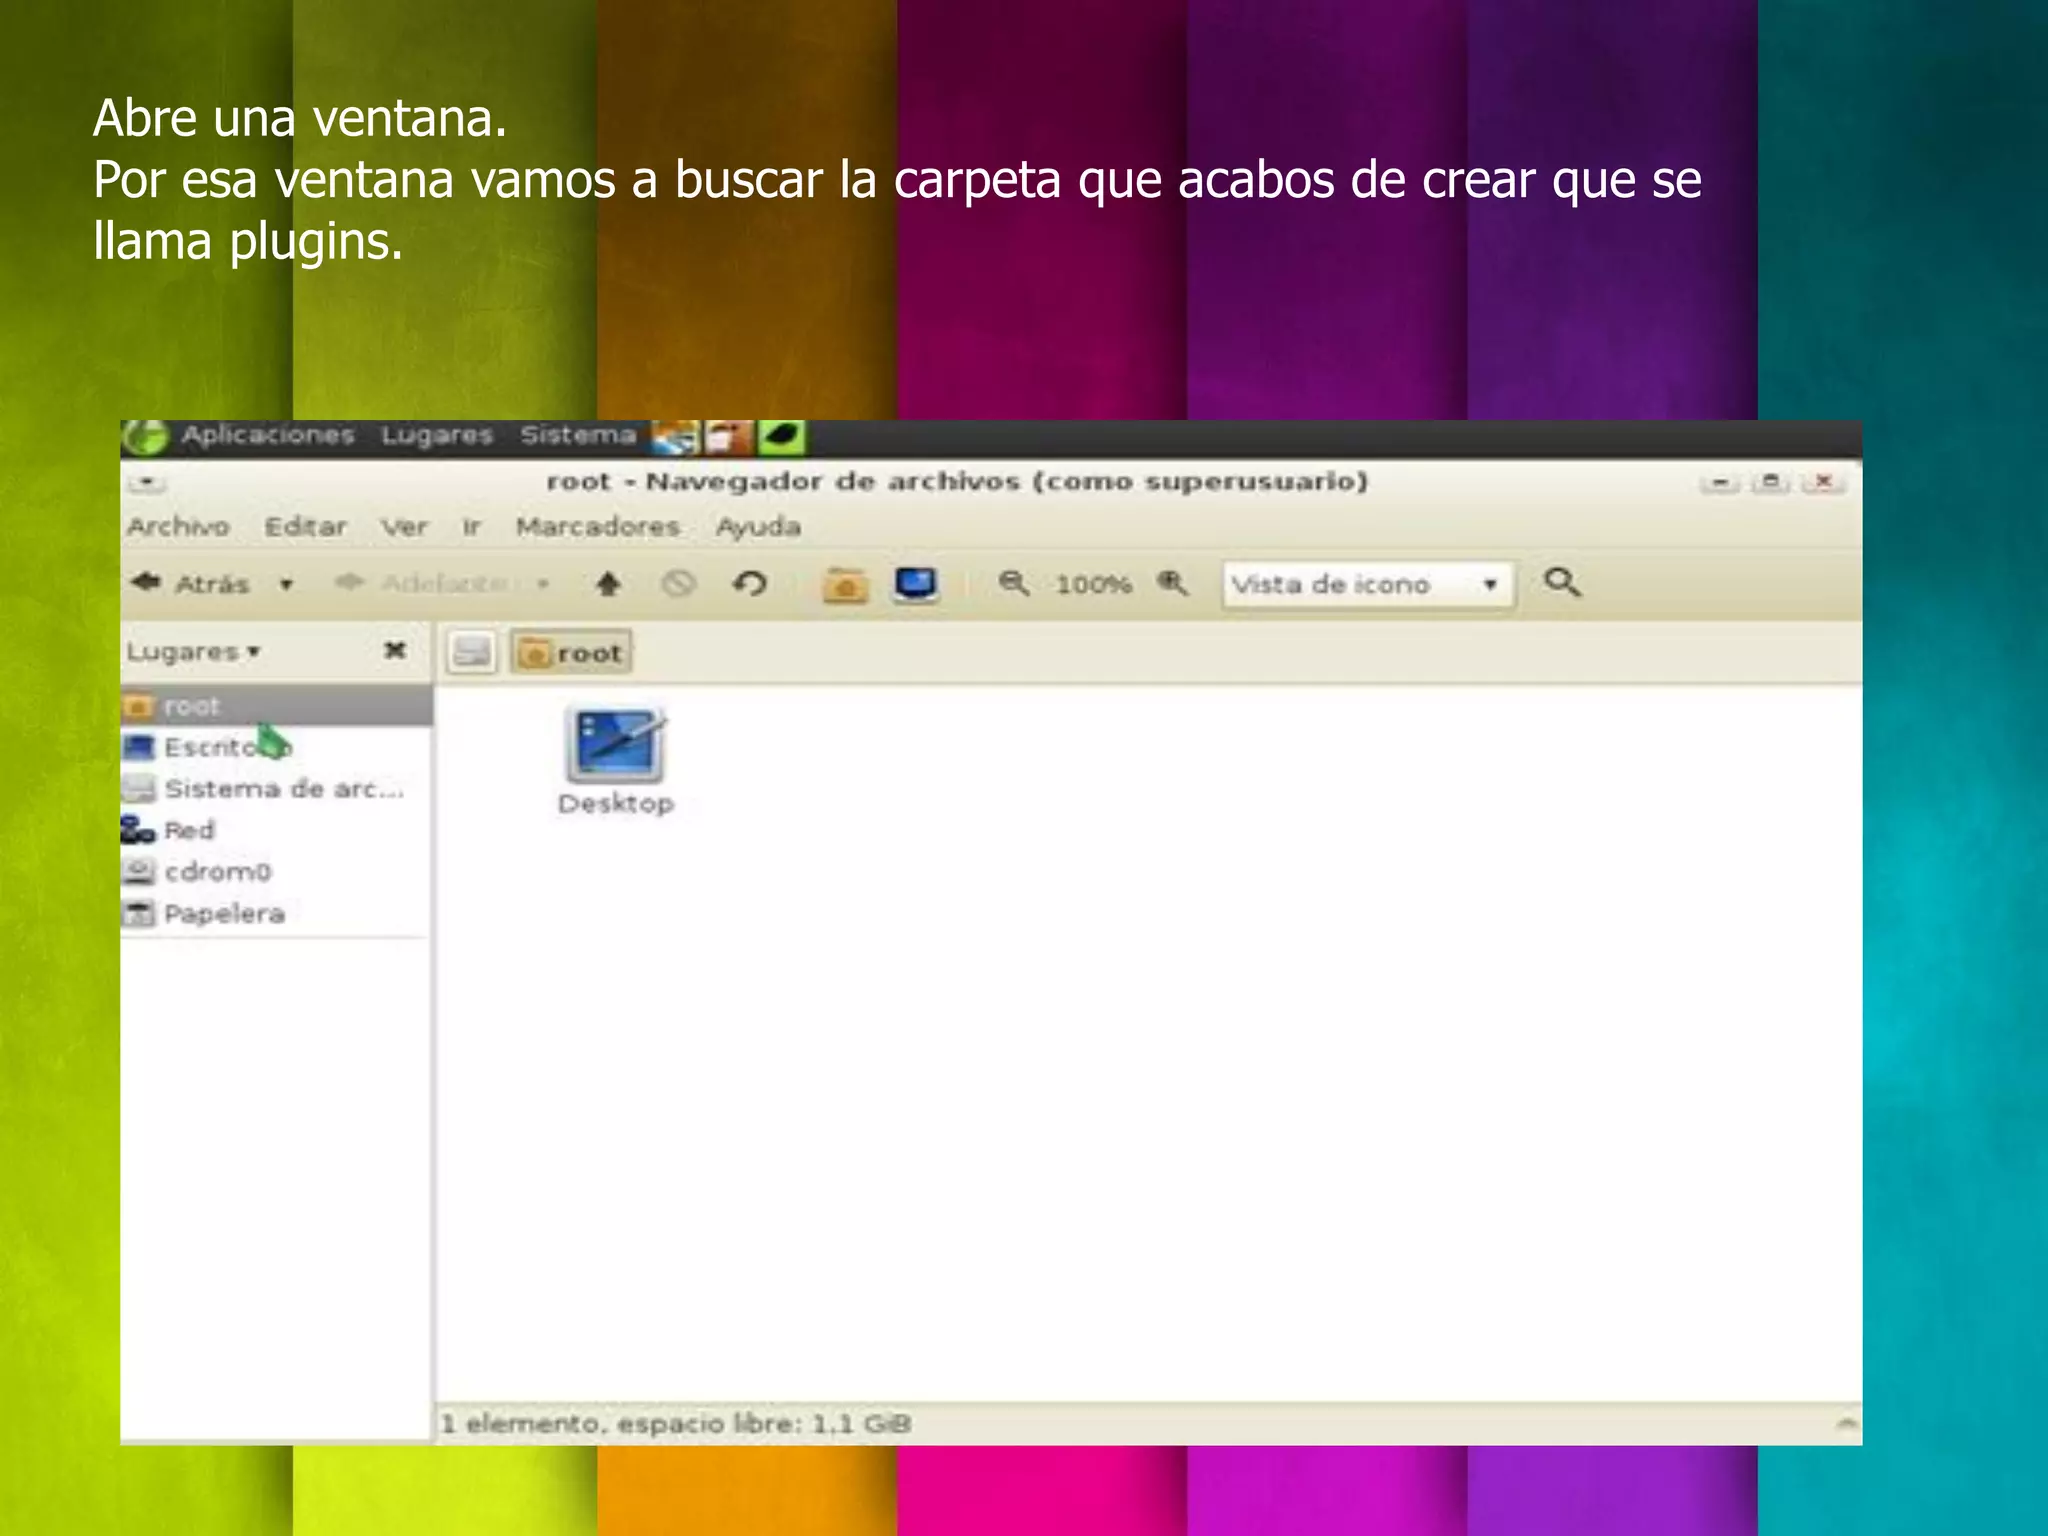The height and width of the screenshot is (1536, 2048).
Task: Go to the home folder icon
Action: (x=844, y=584)
